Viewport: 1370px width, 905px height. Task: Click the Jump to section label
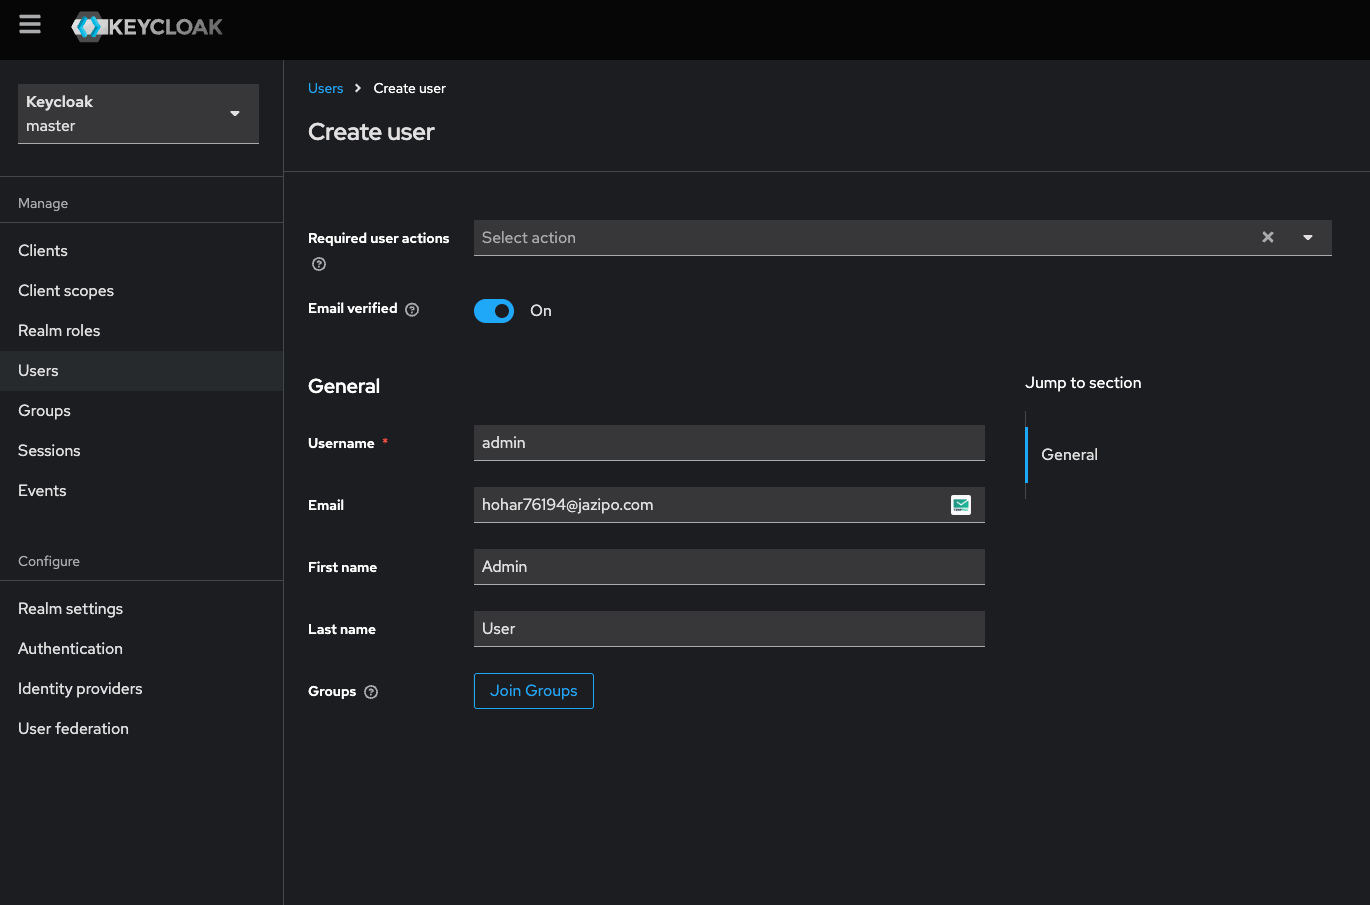point(1083,383)
